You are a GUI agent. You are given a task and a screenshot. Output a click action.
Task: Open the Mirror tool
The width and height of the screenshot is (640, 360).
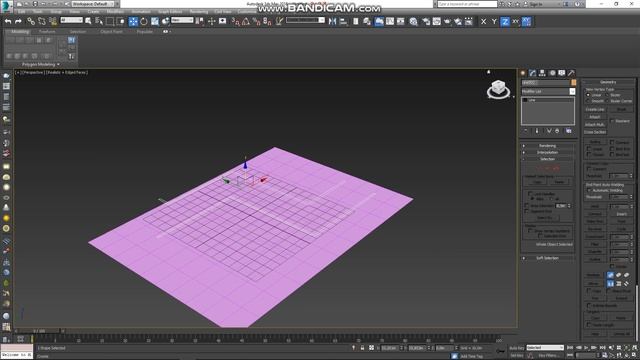pyautogui.click(x=332, y=21)
